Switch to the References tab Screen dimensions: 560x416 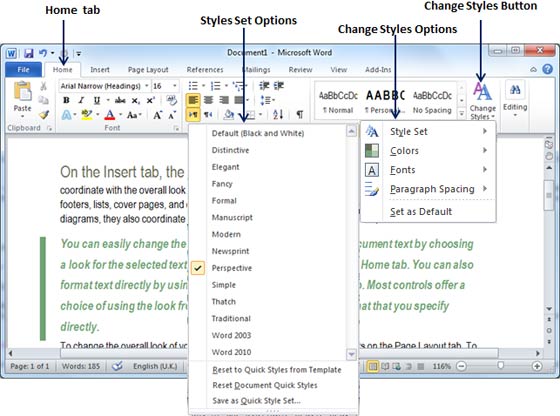205,70
